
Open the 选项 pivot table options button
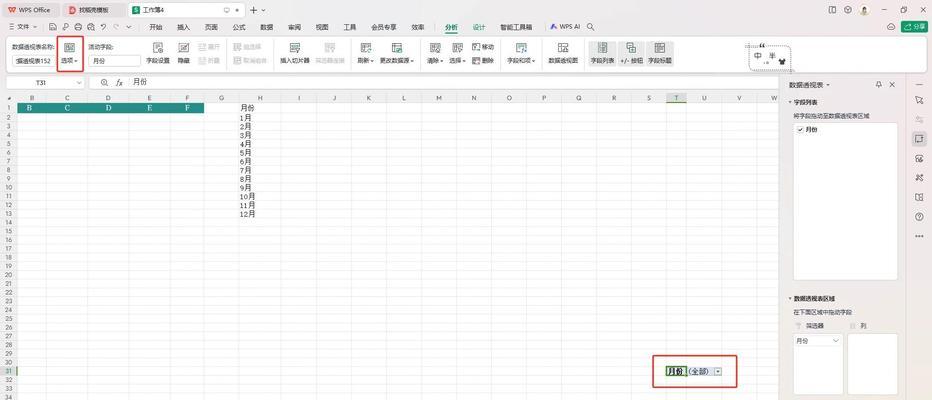(x=70, y=52)
